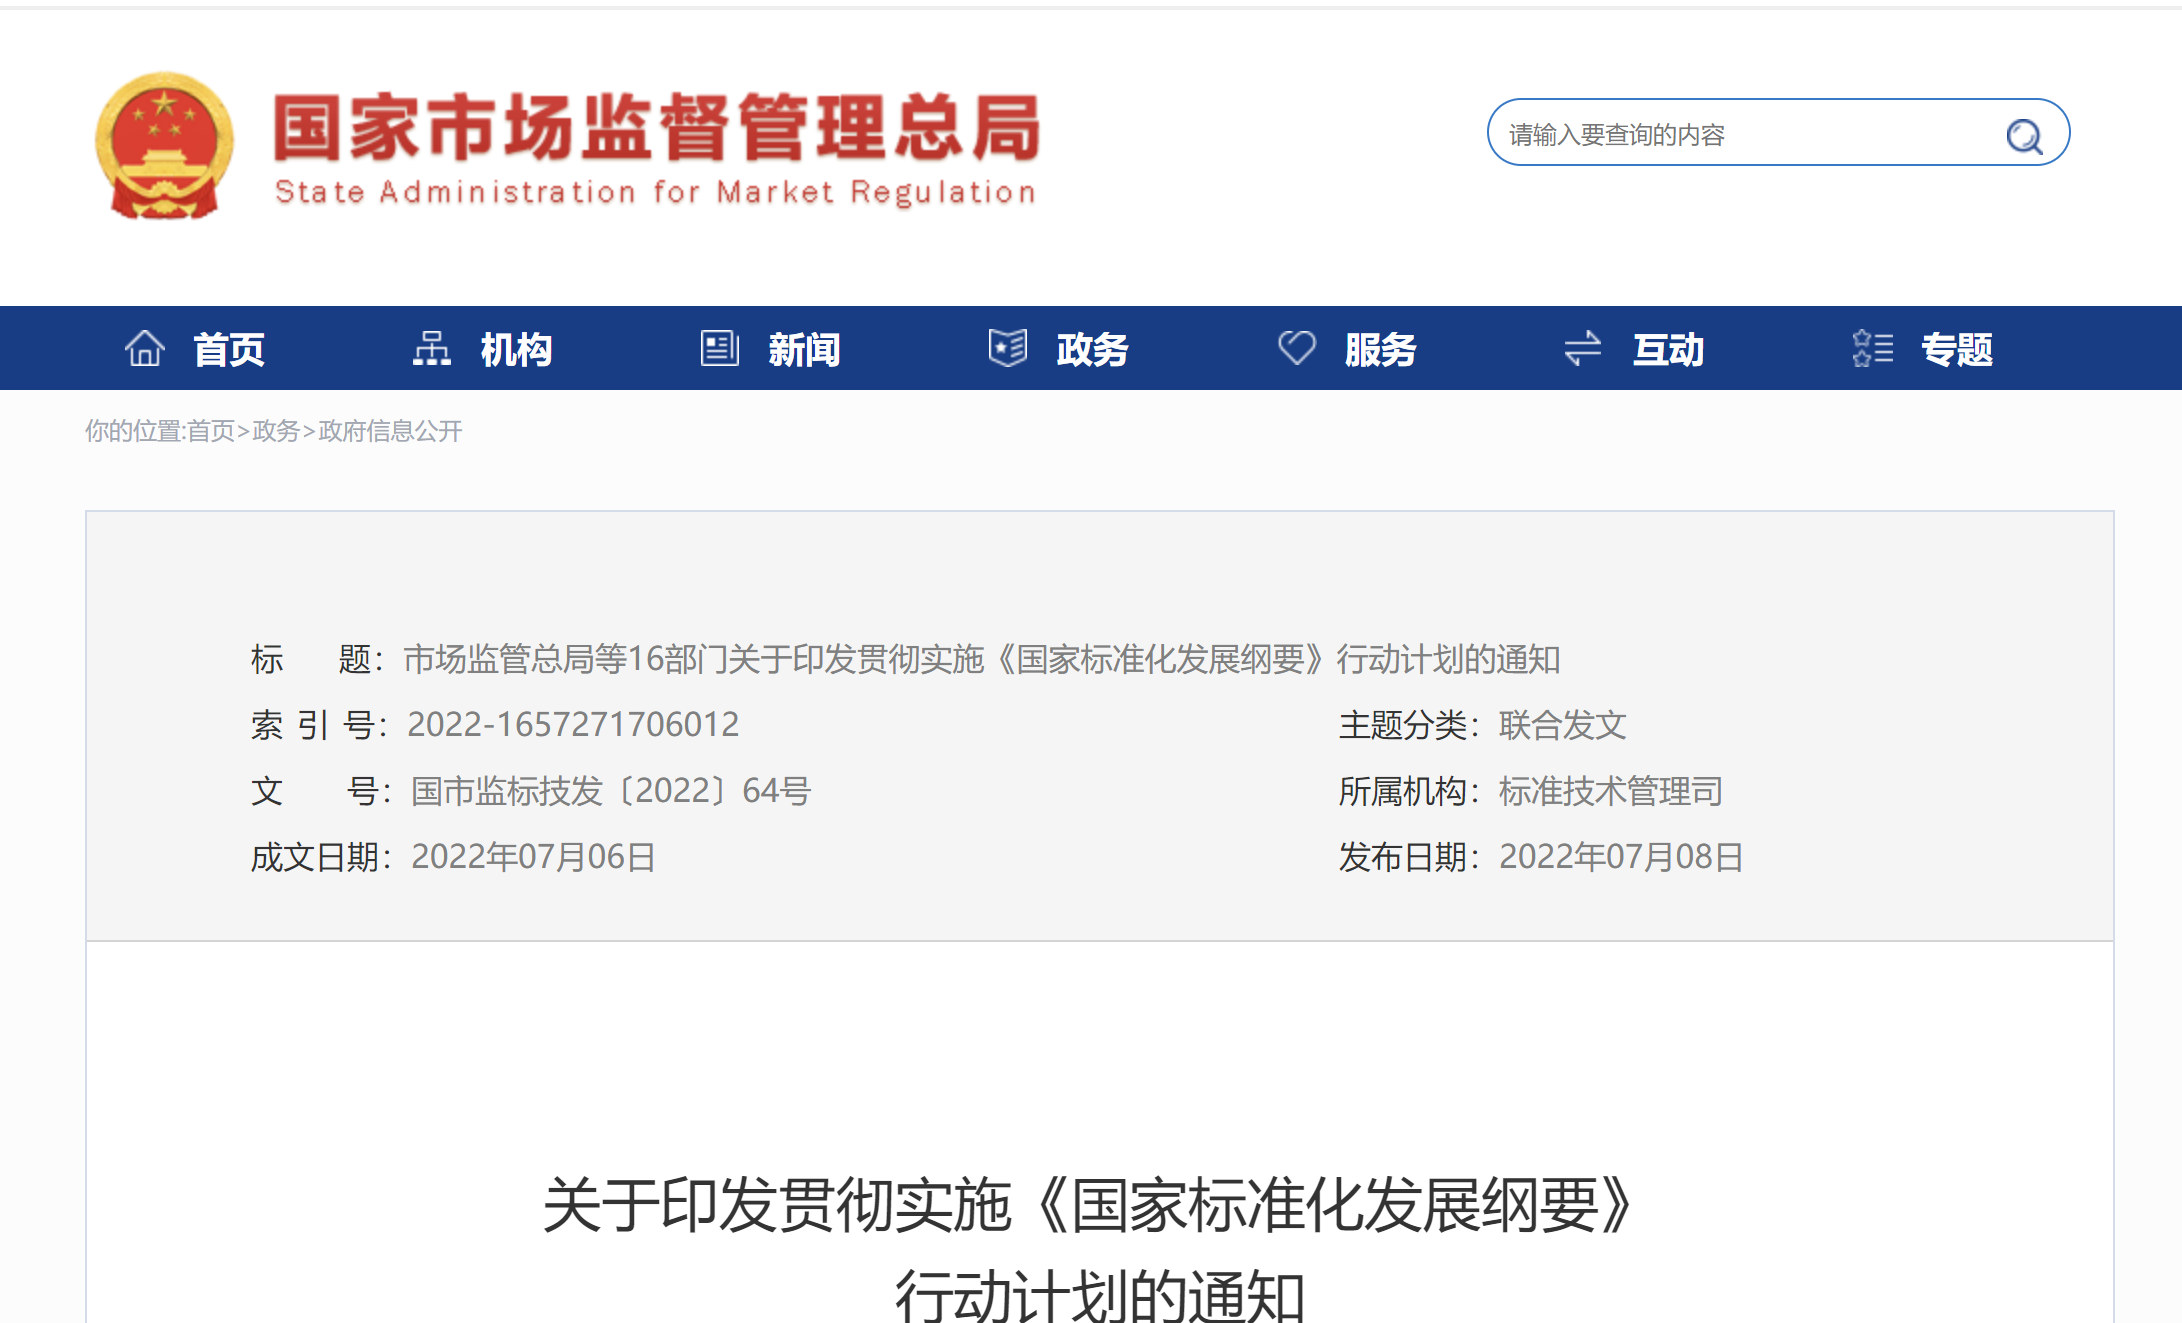The image size is (2182, 1323).
Task: Select 互动 in the navigation bar
Action: 1668,350
